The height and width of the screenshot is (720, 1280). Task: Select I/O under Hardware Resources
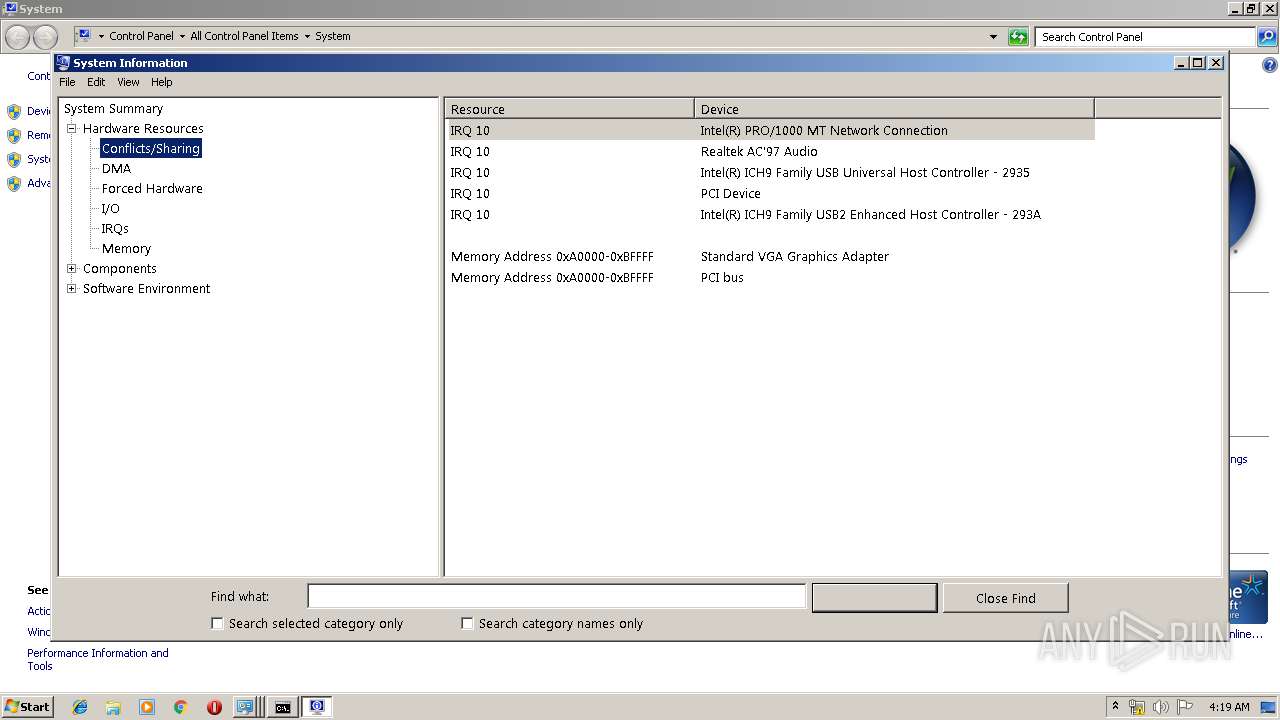coord(110,208)
